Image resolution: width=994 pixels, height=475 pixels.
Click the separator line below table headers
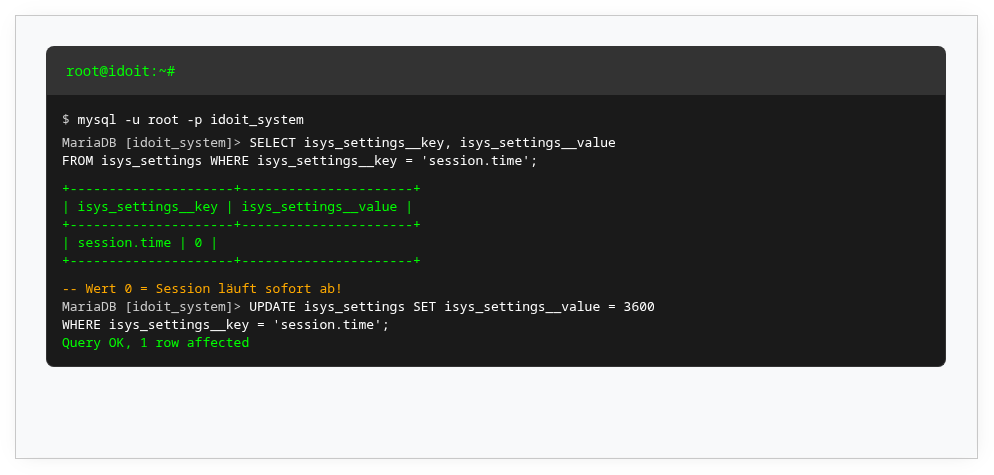[x=241, y=225]
